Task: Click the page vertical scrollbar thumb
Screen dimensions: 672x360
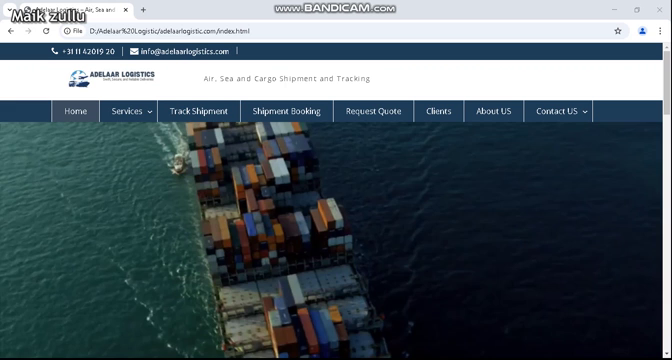Action: (667, 82)
